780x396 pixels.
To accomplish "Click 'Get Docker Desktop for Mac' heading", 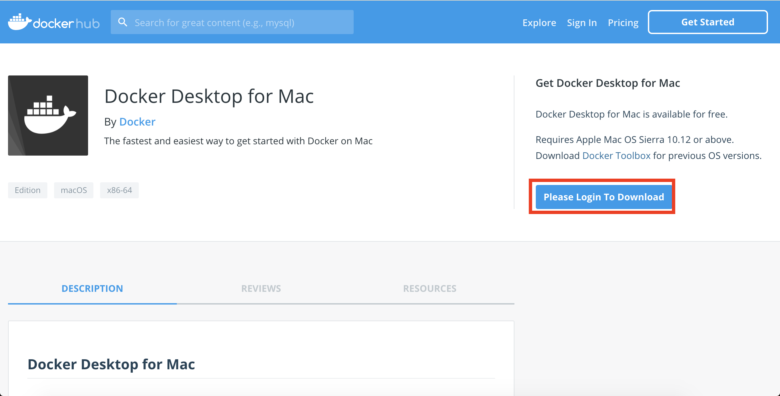I will (607, 83).
